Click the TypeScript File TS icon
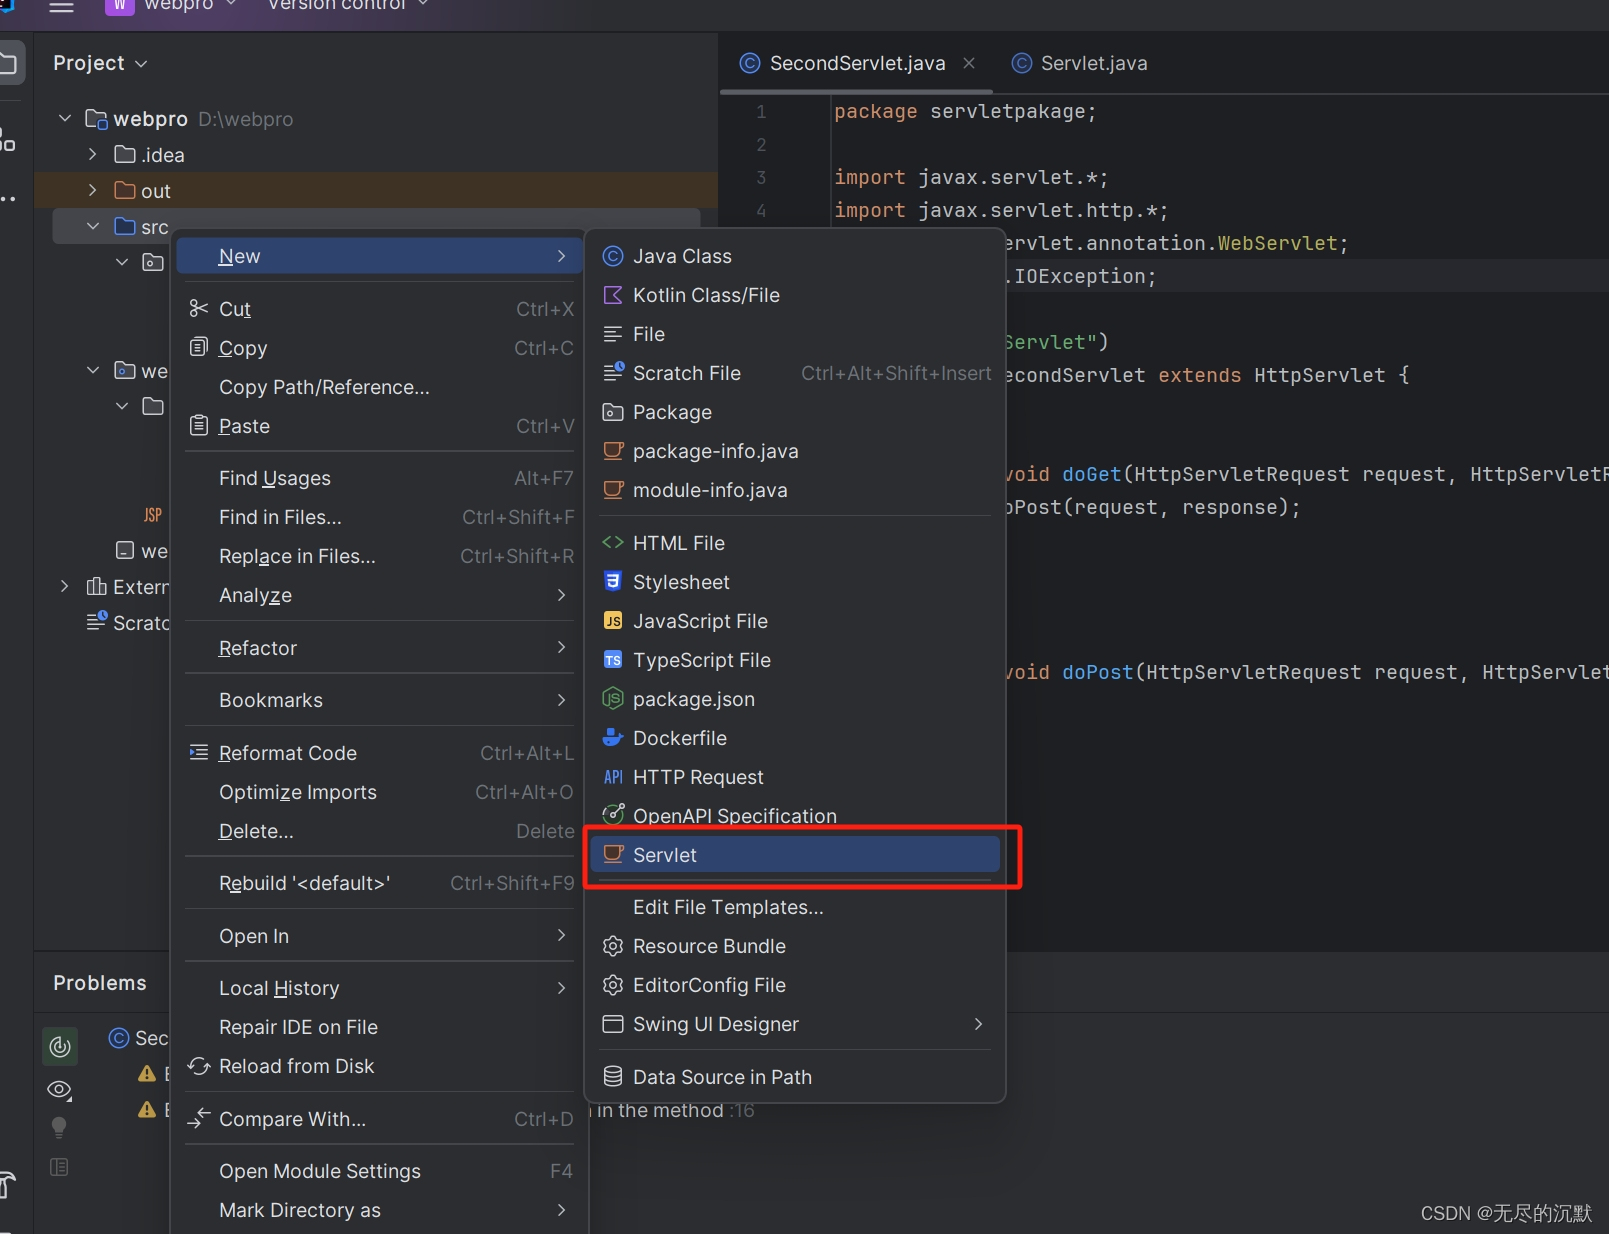The width and height of the screenshot is (1609, 1234). point(613,660)
